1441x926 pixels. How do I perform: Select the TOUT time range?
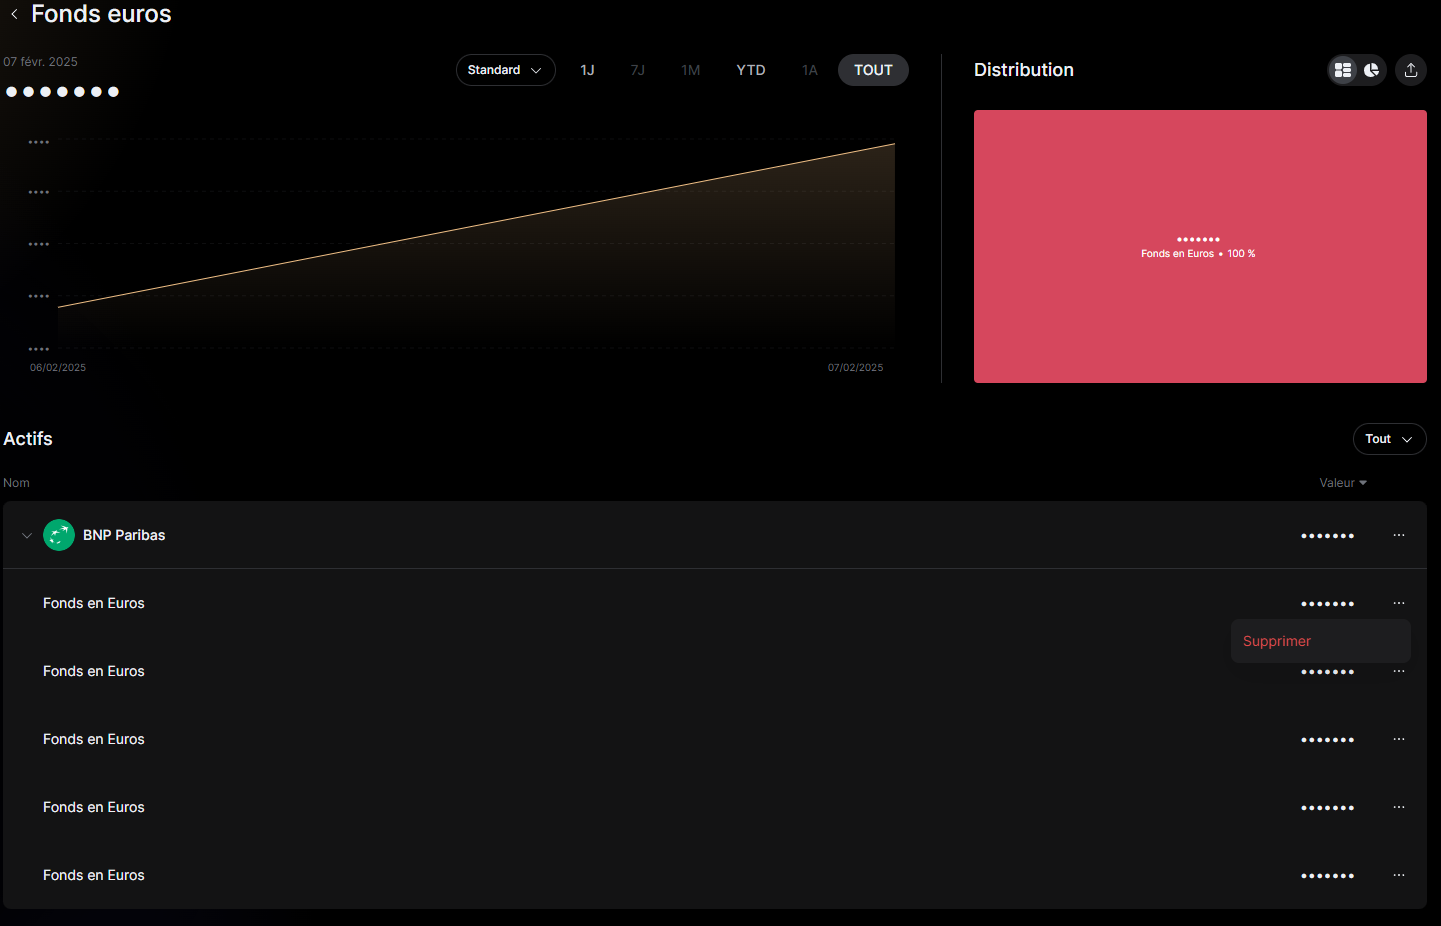(x=873, y=70)
